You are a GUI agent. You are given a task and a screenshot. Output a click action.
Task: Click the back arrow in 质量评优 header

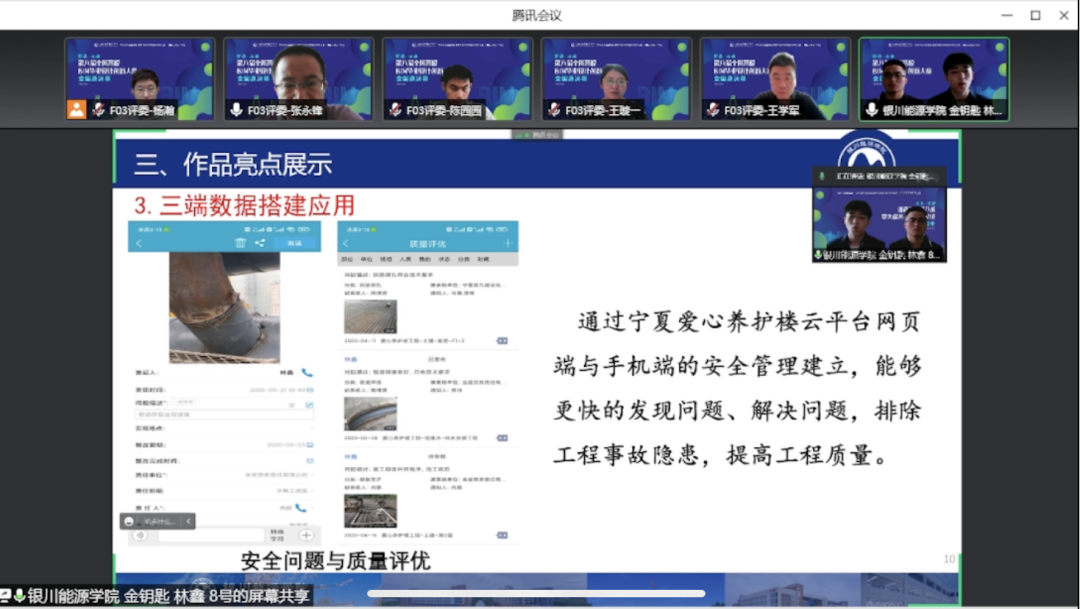pyautogui.click(x=346, y=243)
